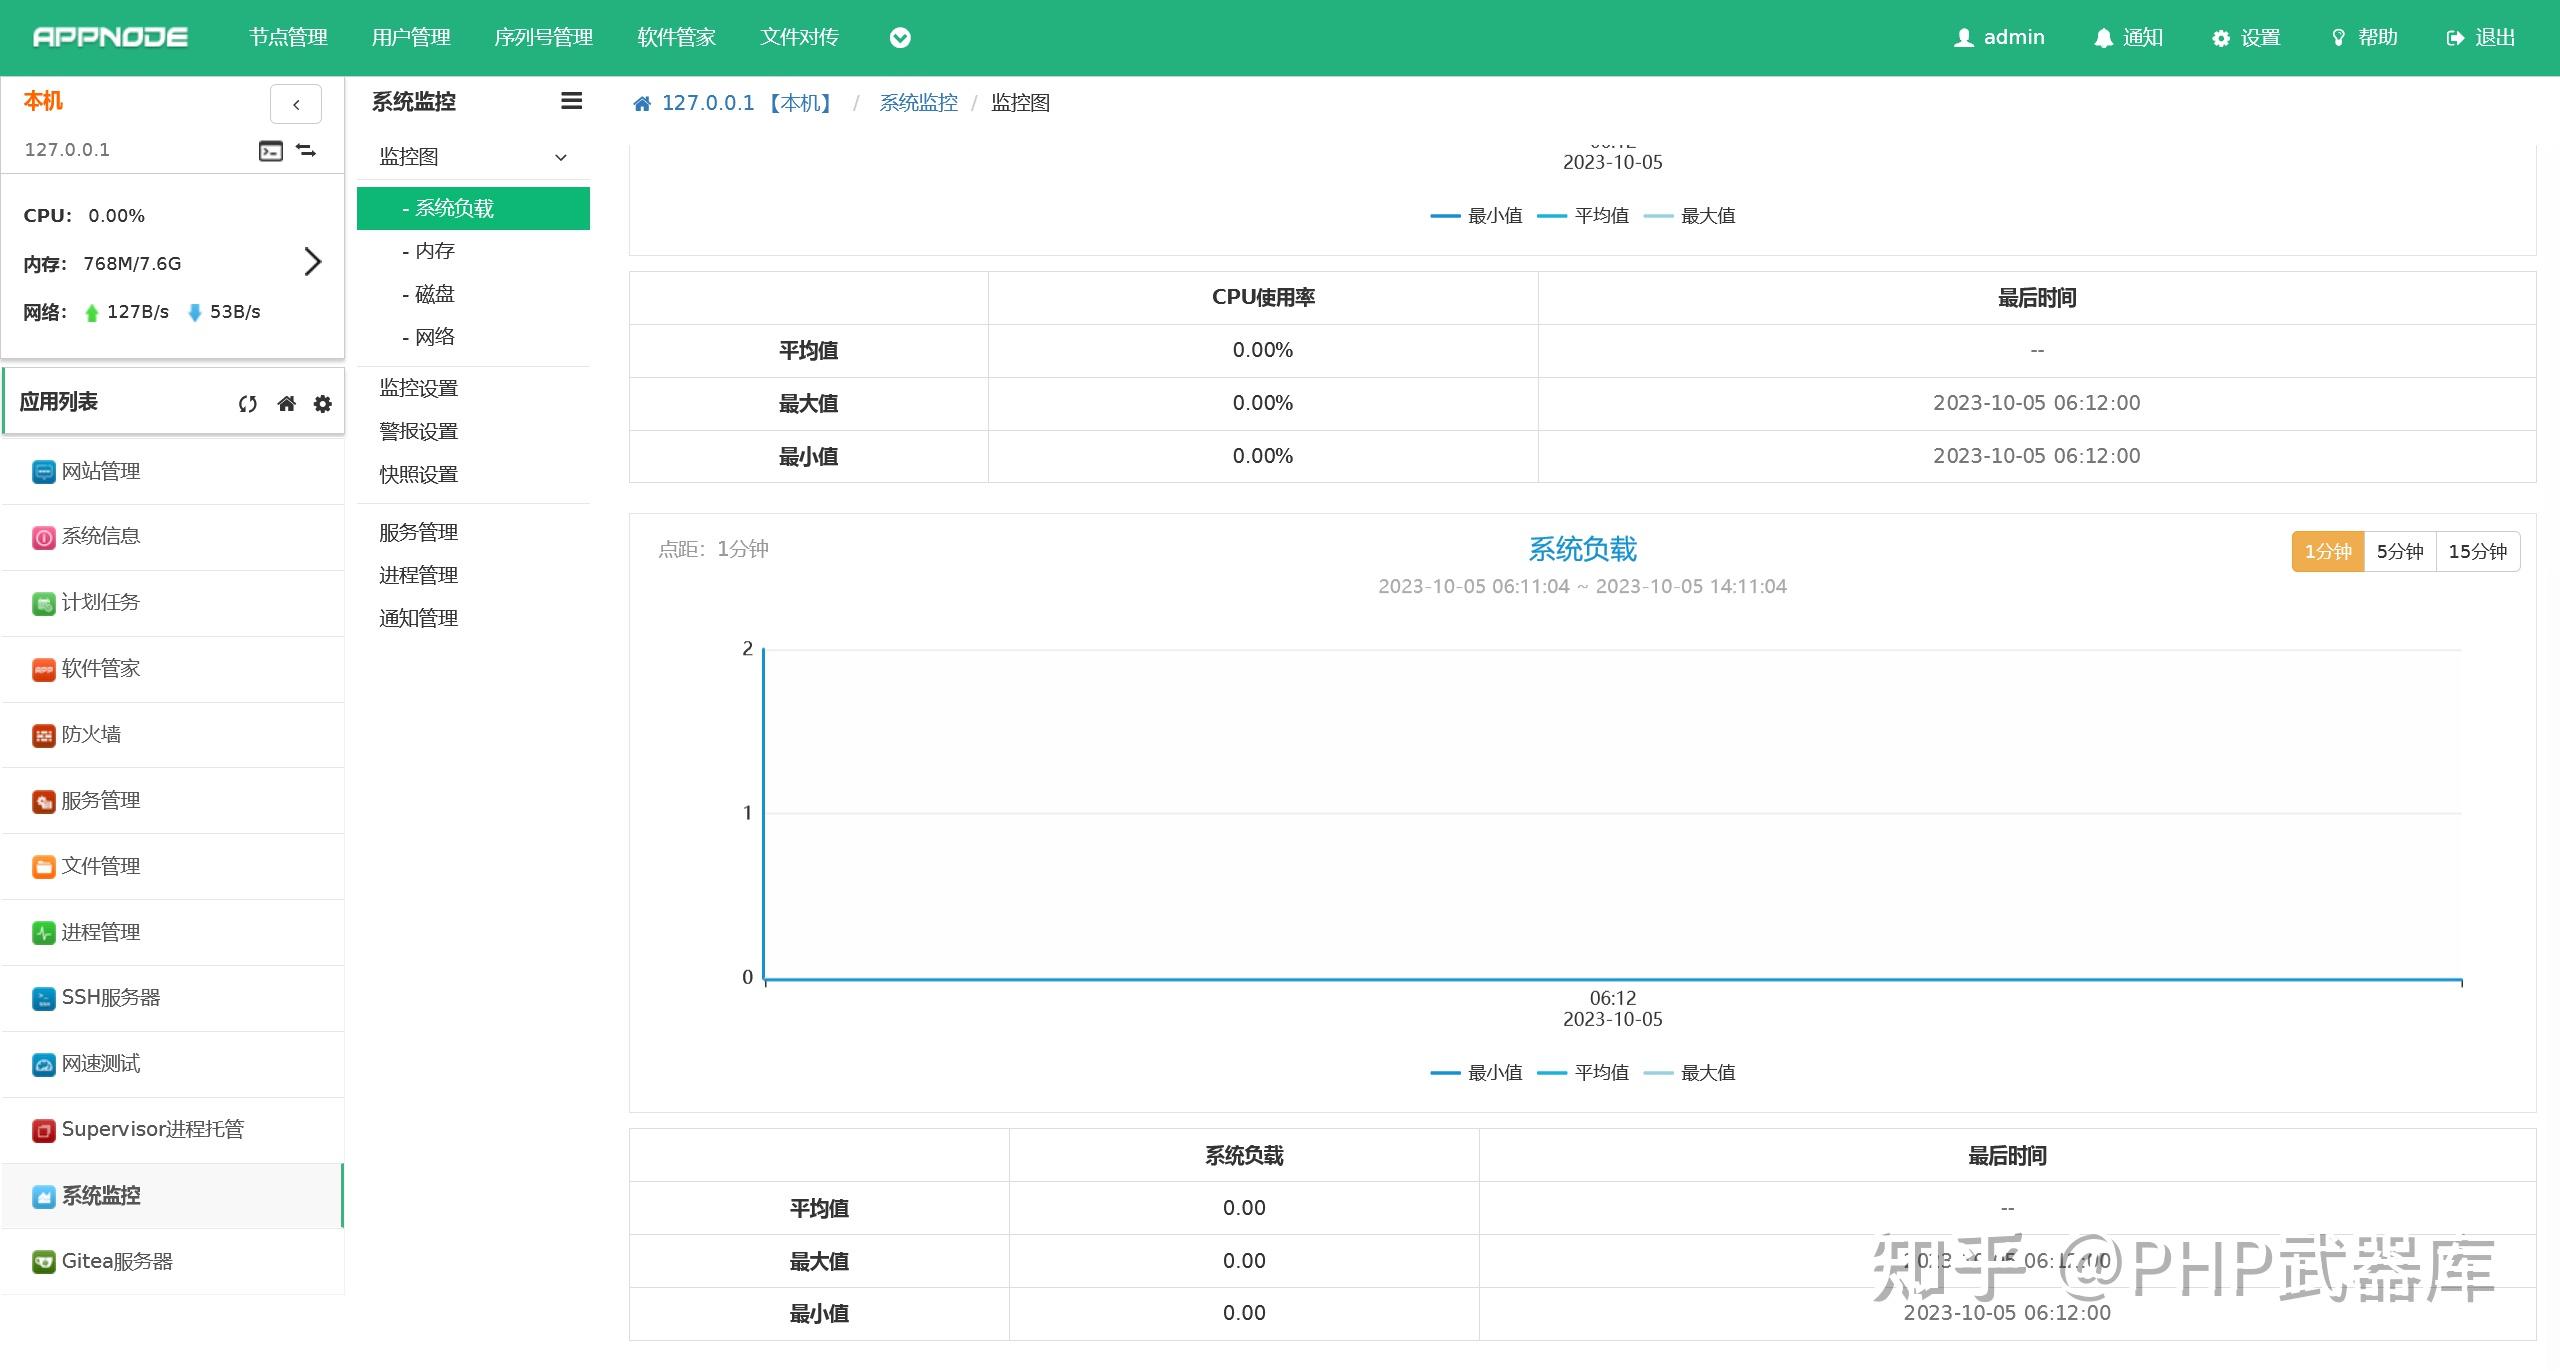Collapse the 本机 sidebar panel

tap(296, 104)
